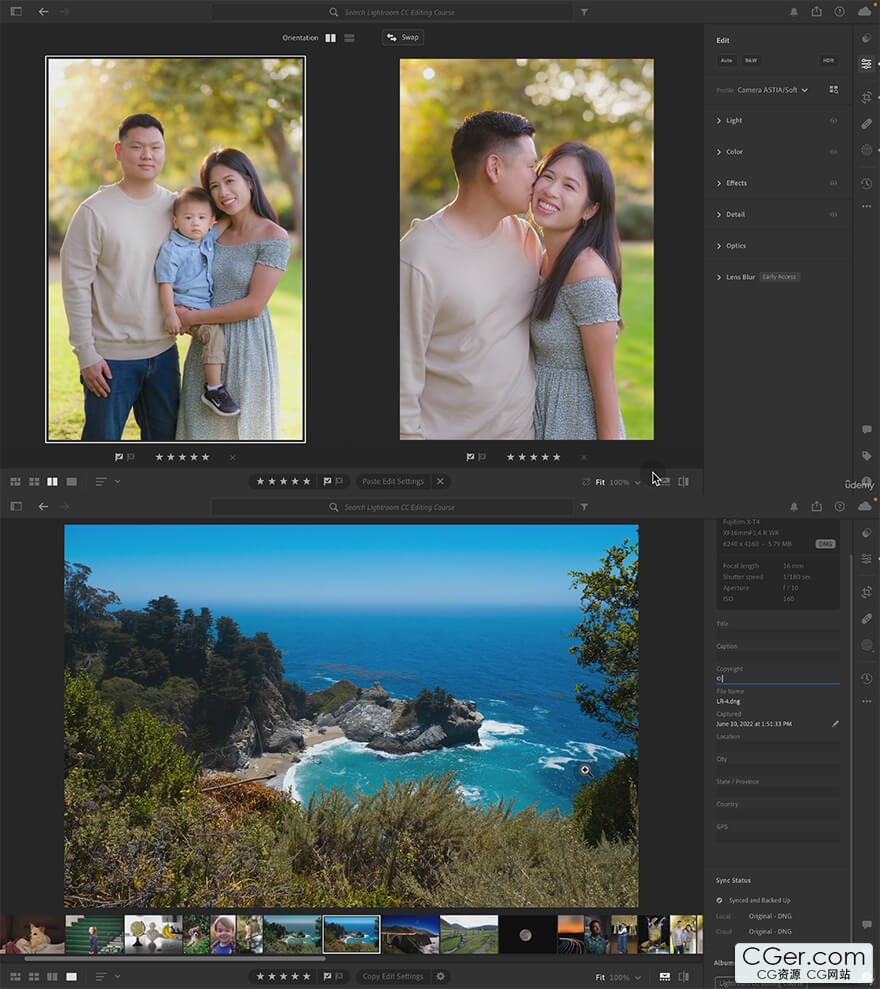Image resolution: width=880 pixels, height=989 pixels.
Task: Convert photo using the B&W button
Action: coord(750,60)
